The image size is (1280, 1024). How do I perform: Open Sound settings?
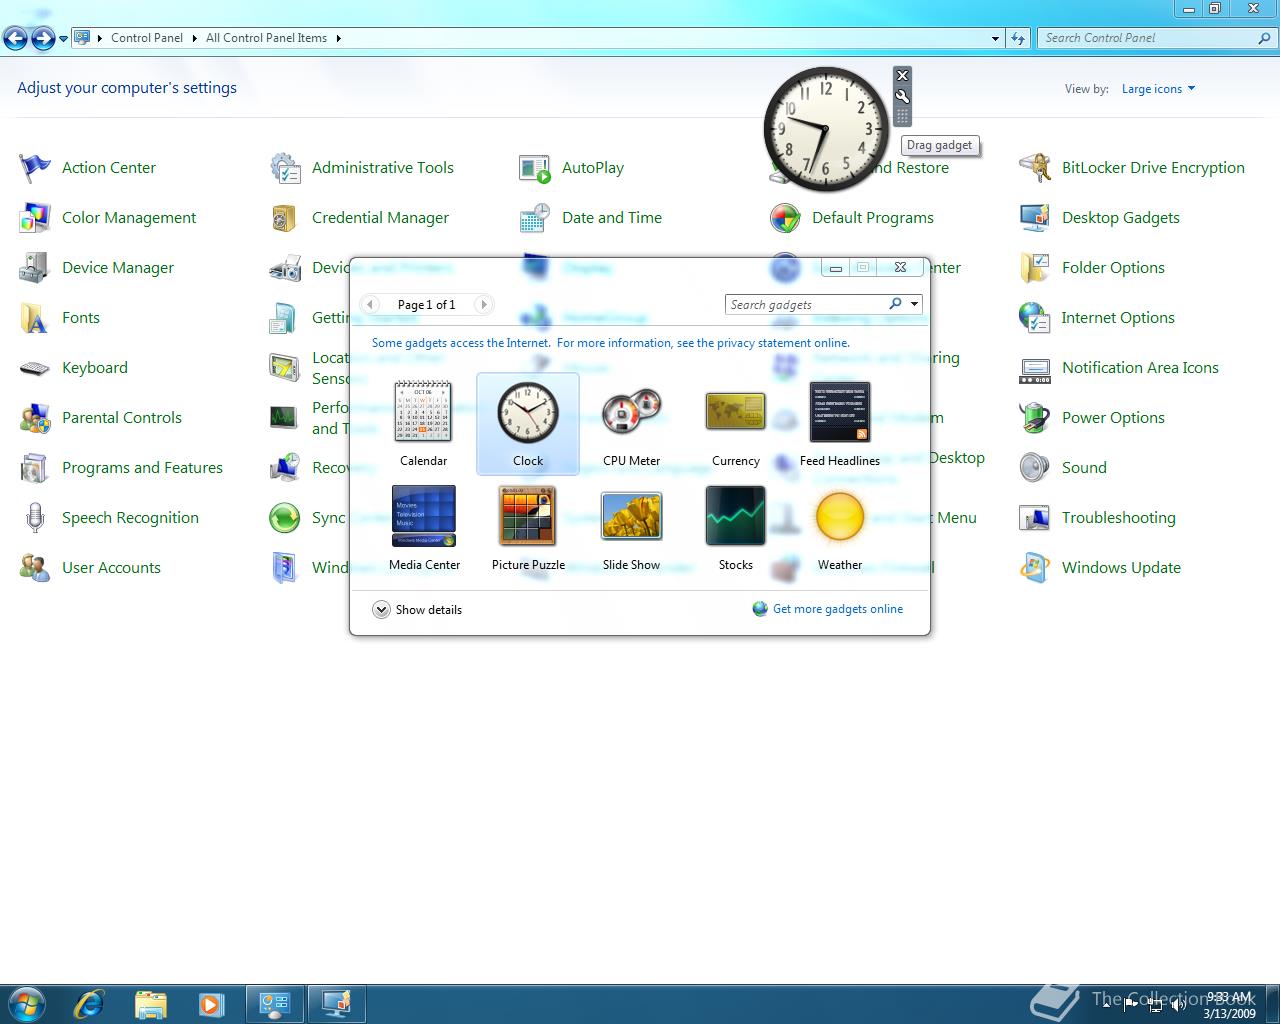point(1063,468)
